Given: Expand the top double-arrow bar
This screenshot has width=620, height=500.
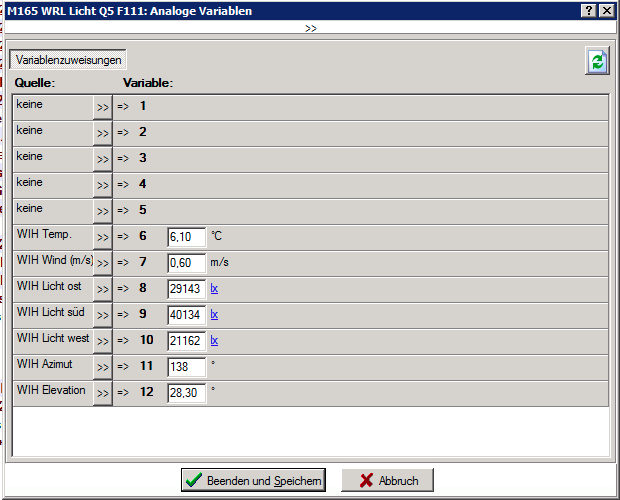Looking at the screenshot, I should [x=310, y=28].
